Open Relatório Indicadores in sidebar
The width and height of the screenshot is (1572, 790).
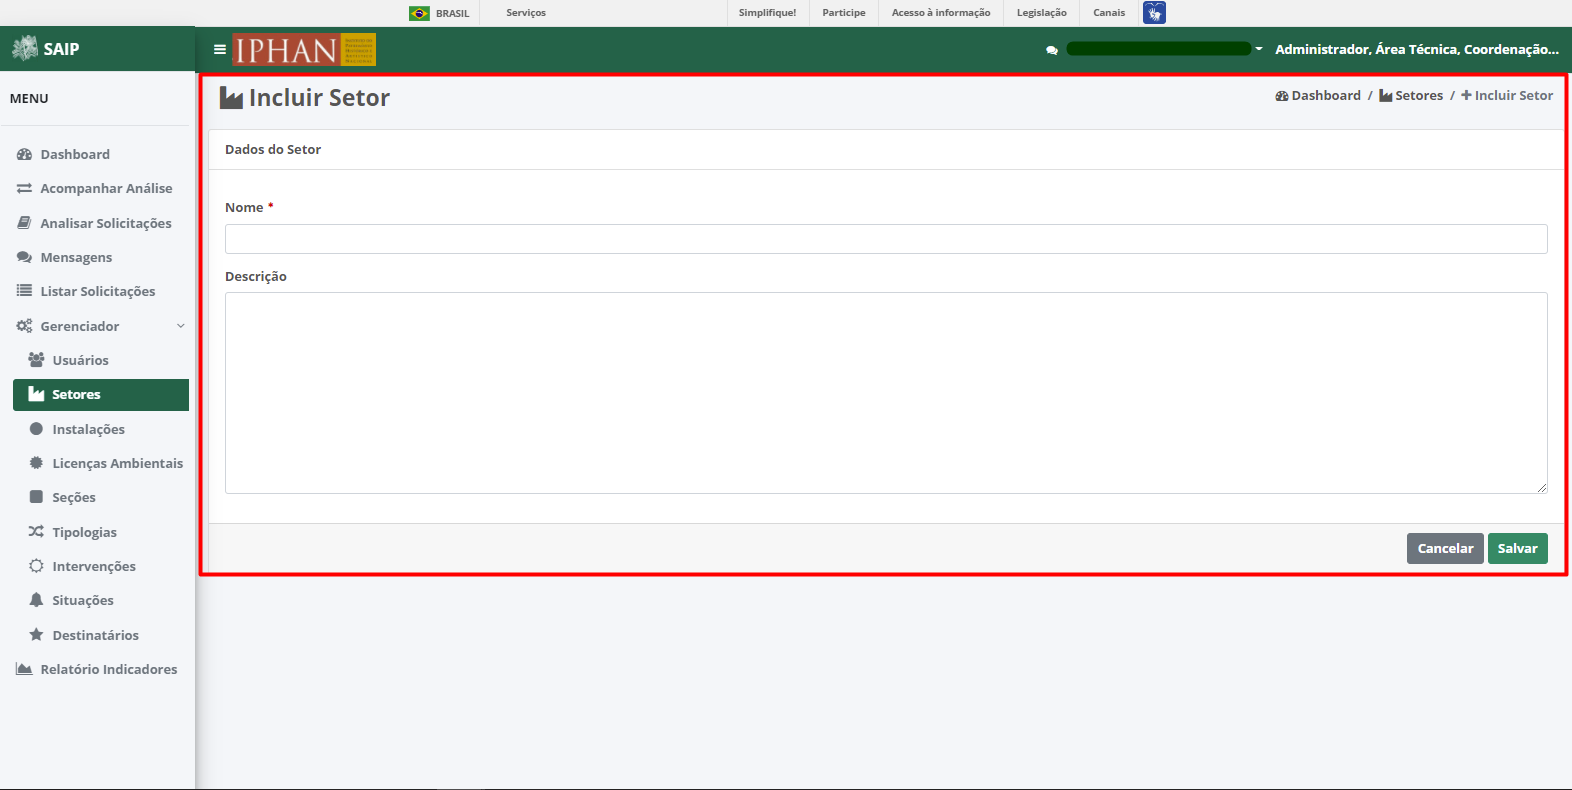[x=109, y=669]
